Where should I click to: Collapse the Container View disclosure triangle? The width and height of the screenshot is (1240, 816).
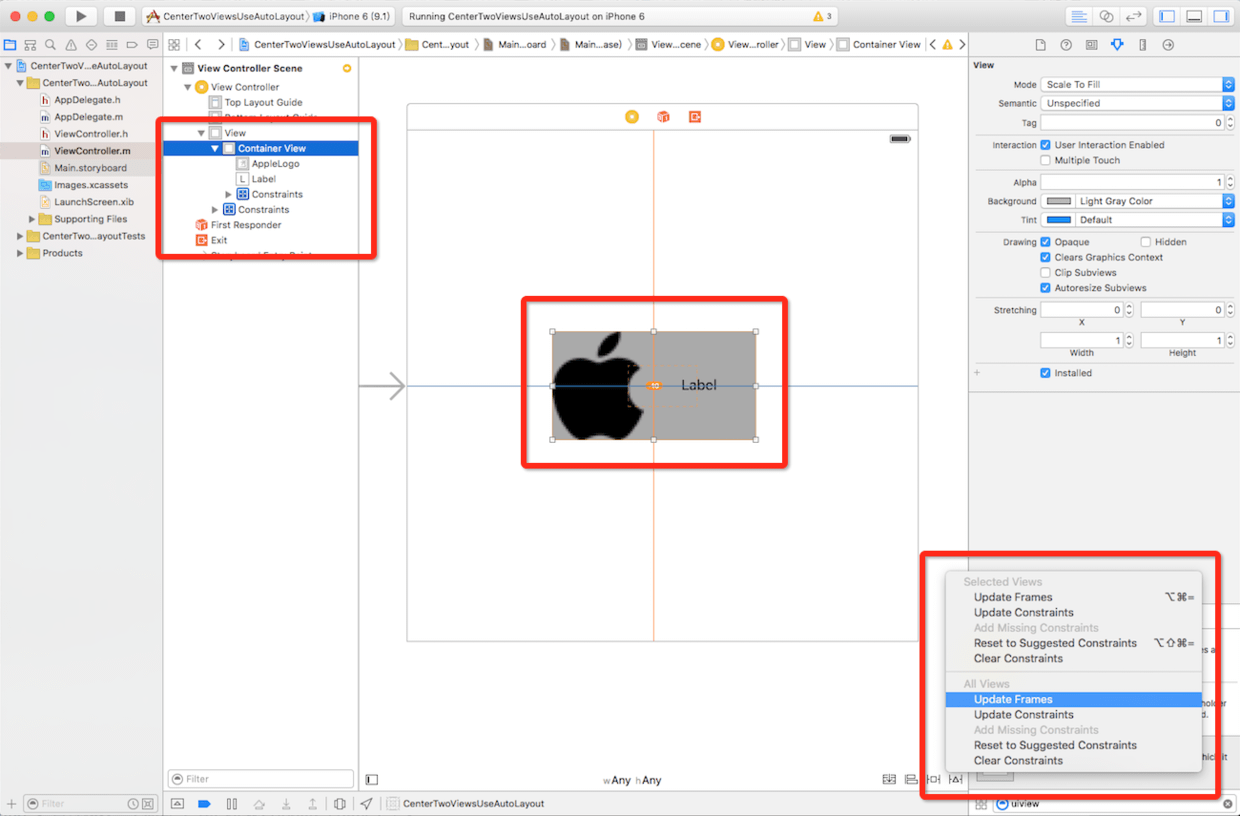[215, 148]
